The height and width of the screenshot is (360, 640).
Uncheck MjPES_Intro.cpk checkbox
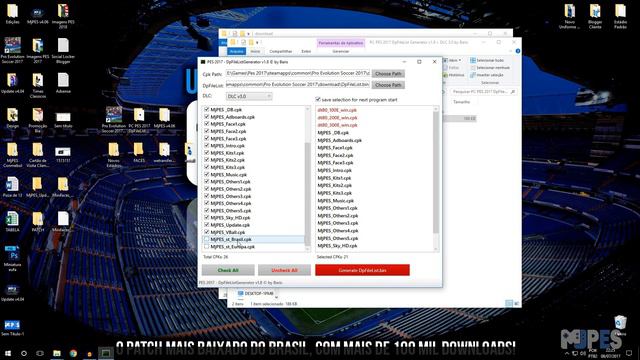point(207,145)
